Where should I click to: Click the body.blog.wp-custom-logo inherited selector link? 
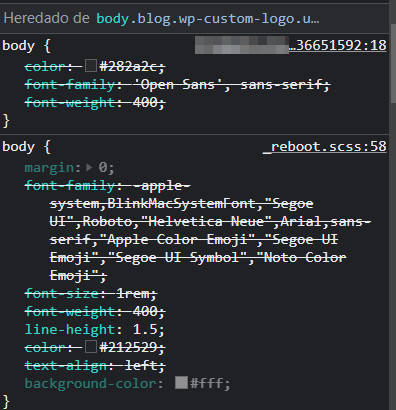point(207,19)
